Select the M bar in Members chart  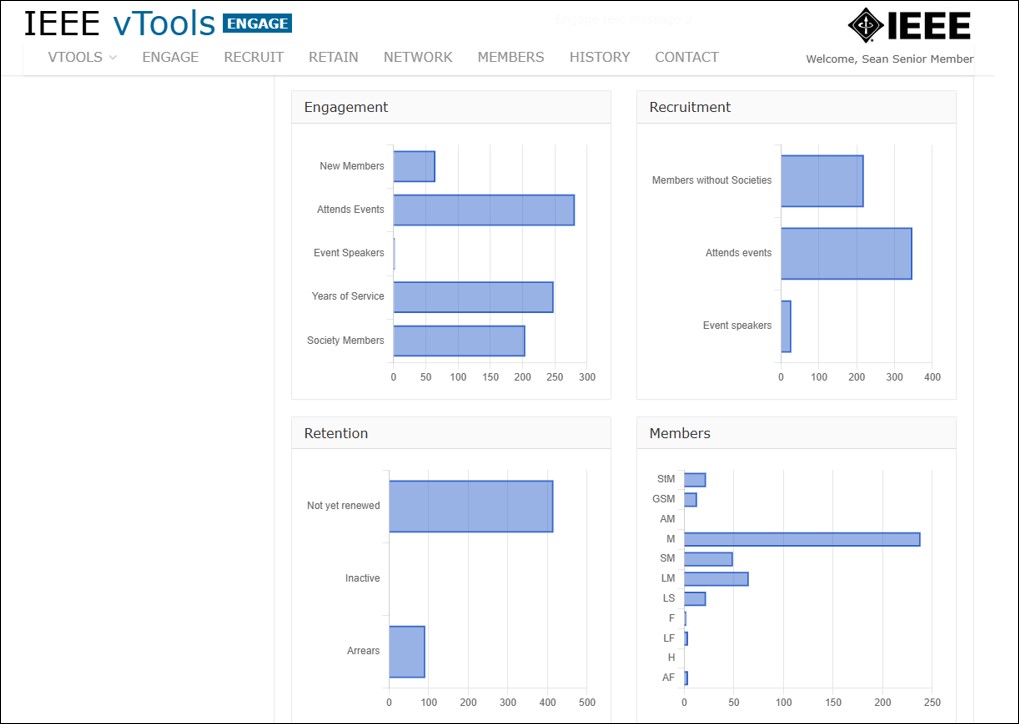(802, 539)
